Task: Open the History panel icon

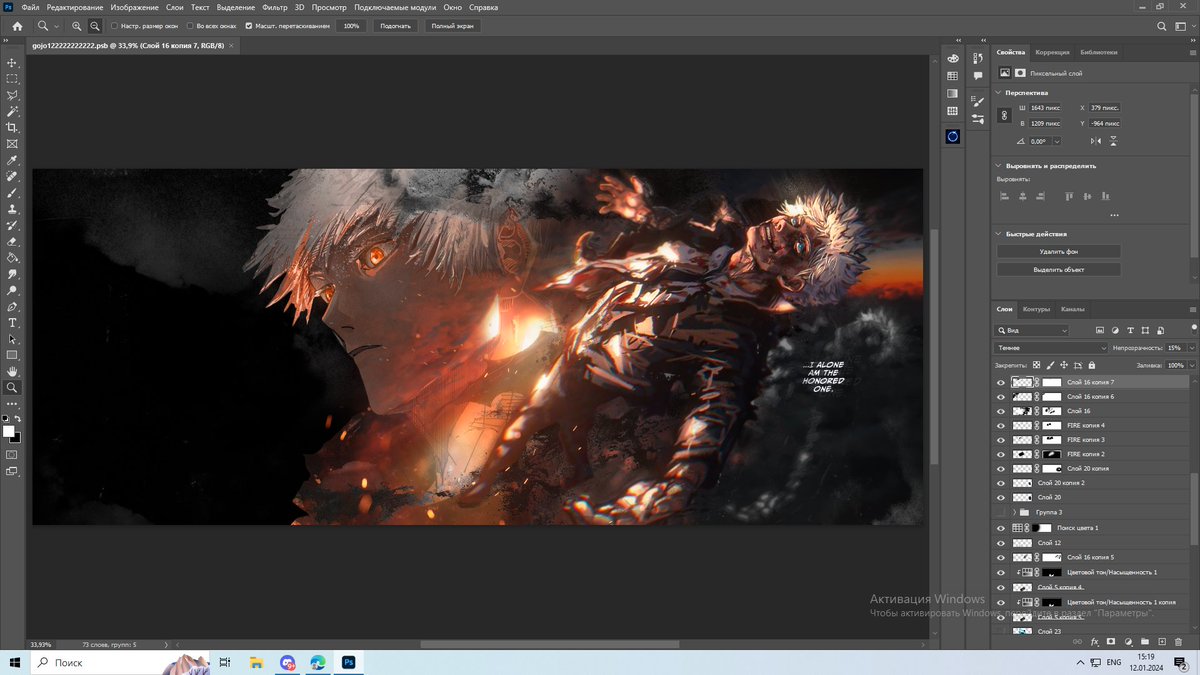Action: pos(978,59)
